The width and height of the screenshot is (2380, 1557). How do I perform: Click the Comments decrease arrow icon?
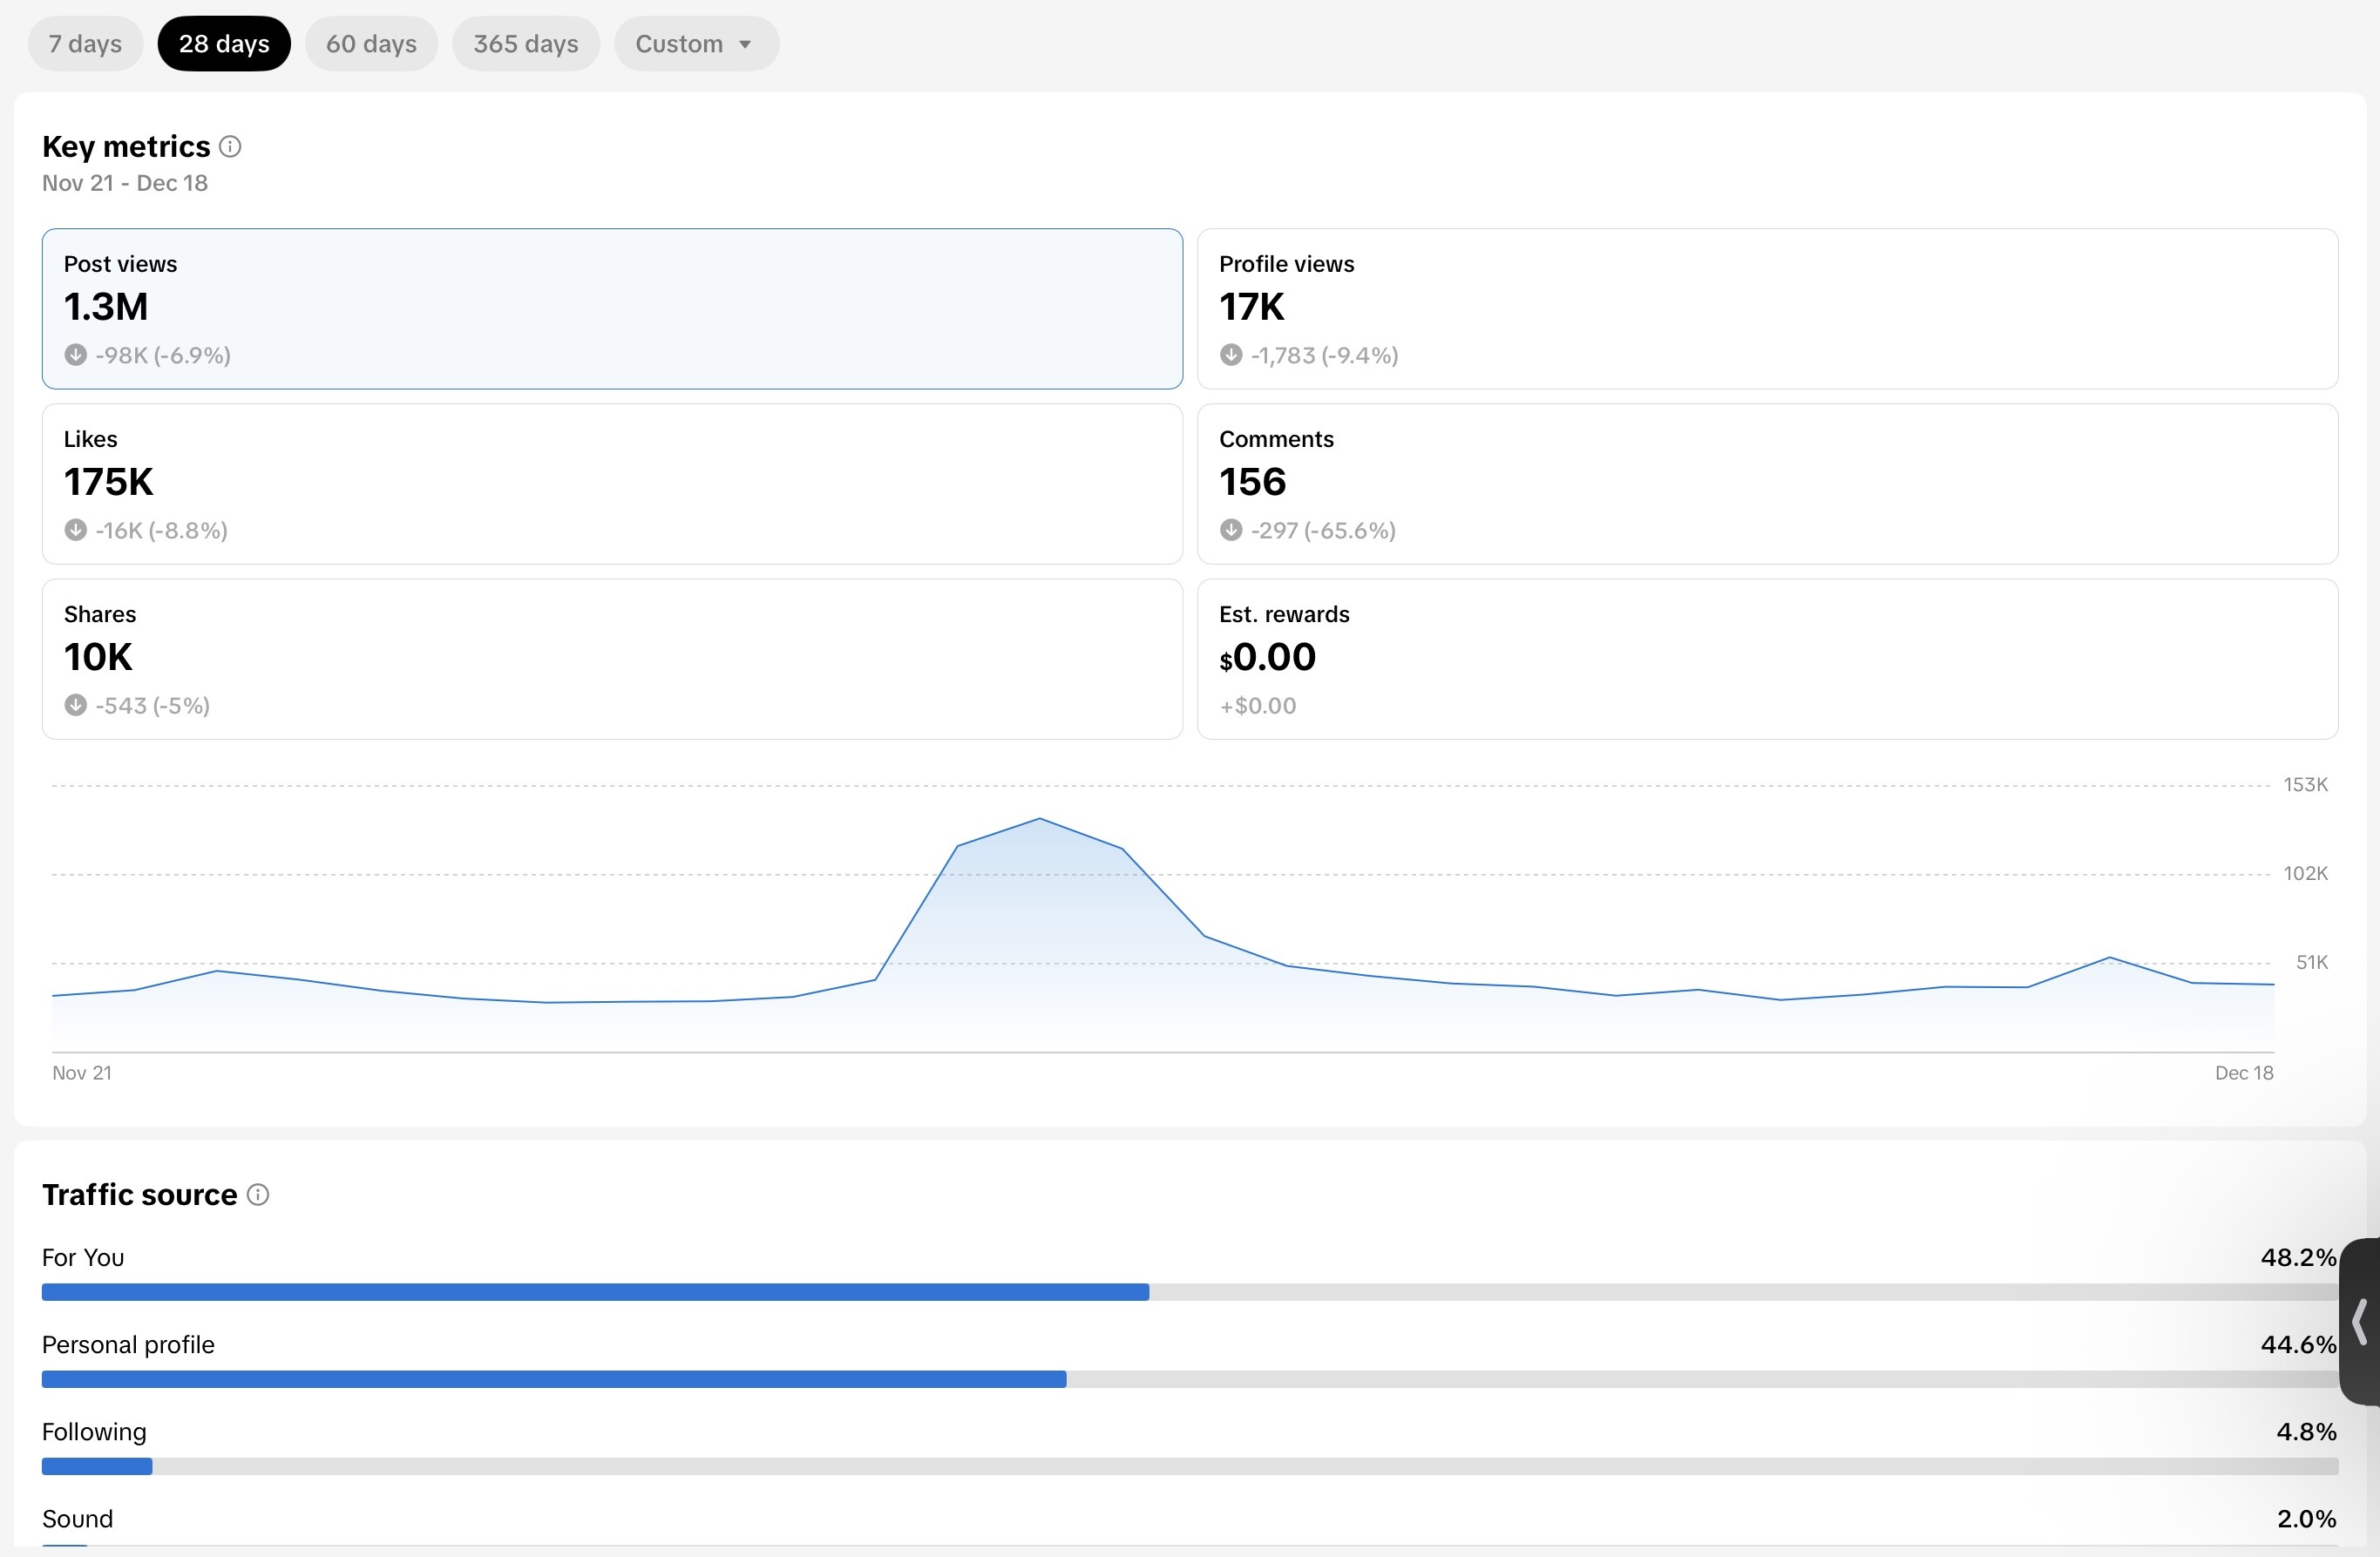(x=1231, y=530)
